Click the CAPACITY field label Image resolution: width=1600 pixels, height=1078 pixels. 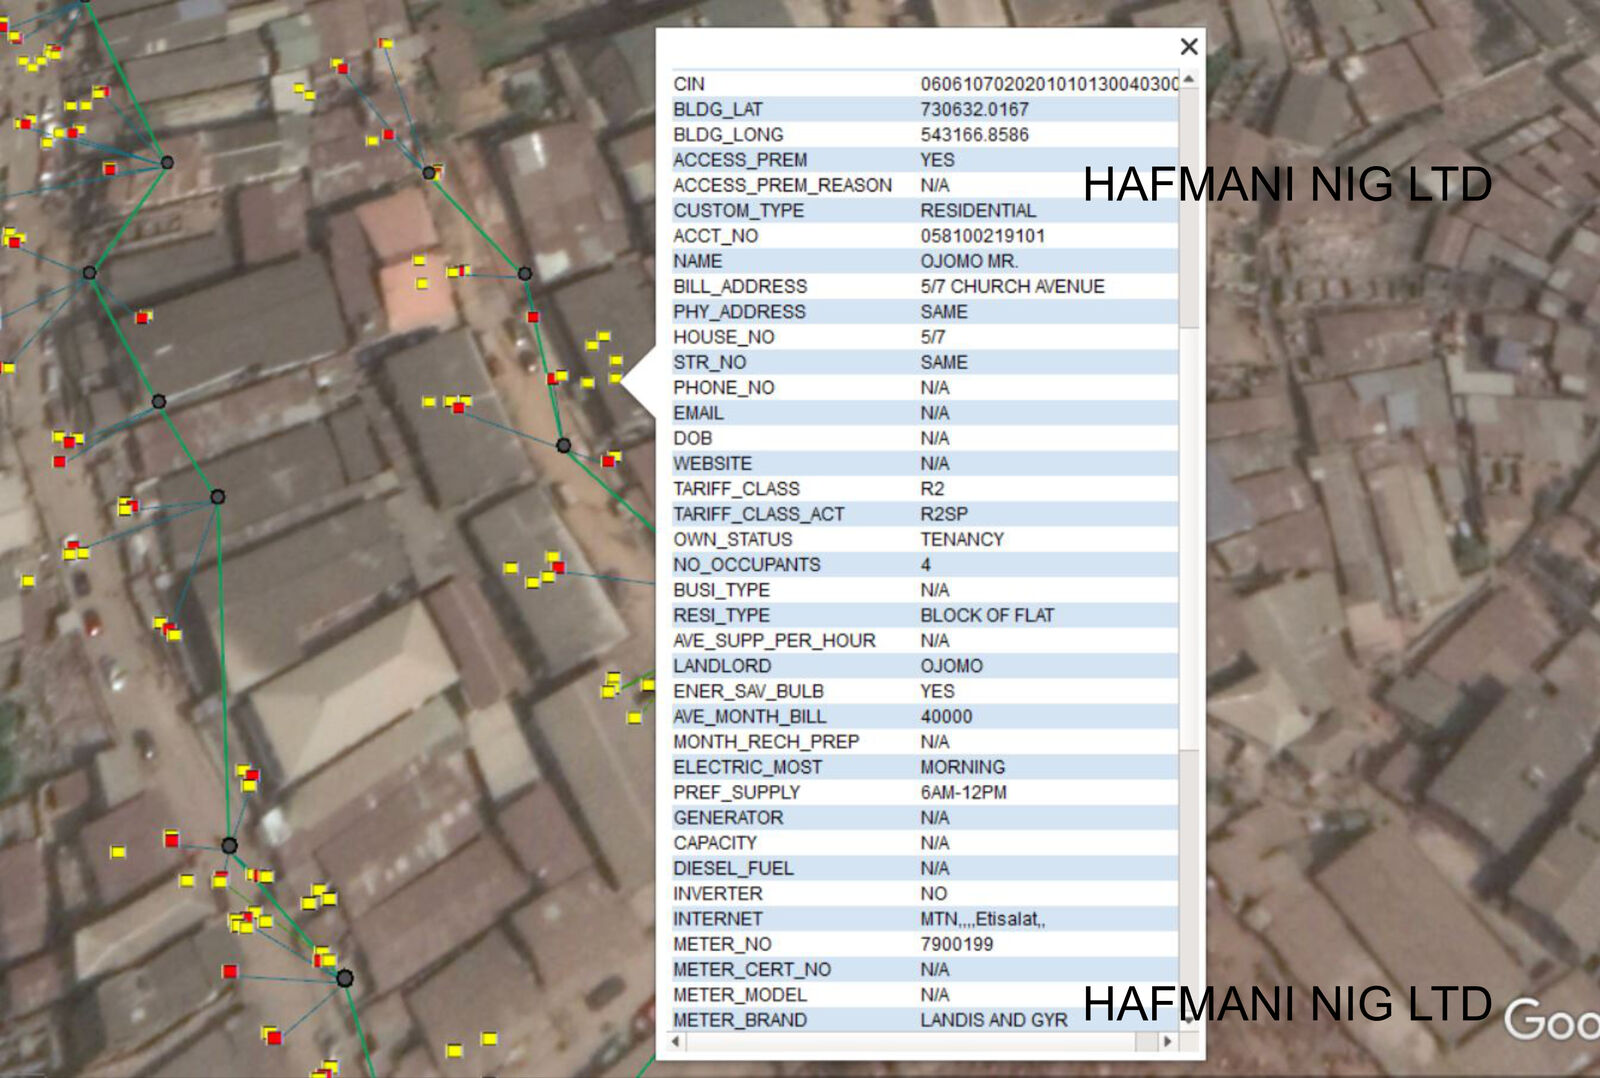coord(714,843)
